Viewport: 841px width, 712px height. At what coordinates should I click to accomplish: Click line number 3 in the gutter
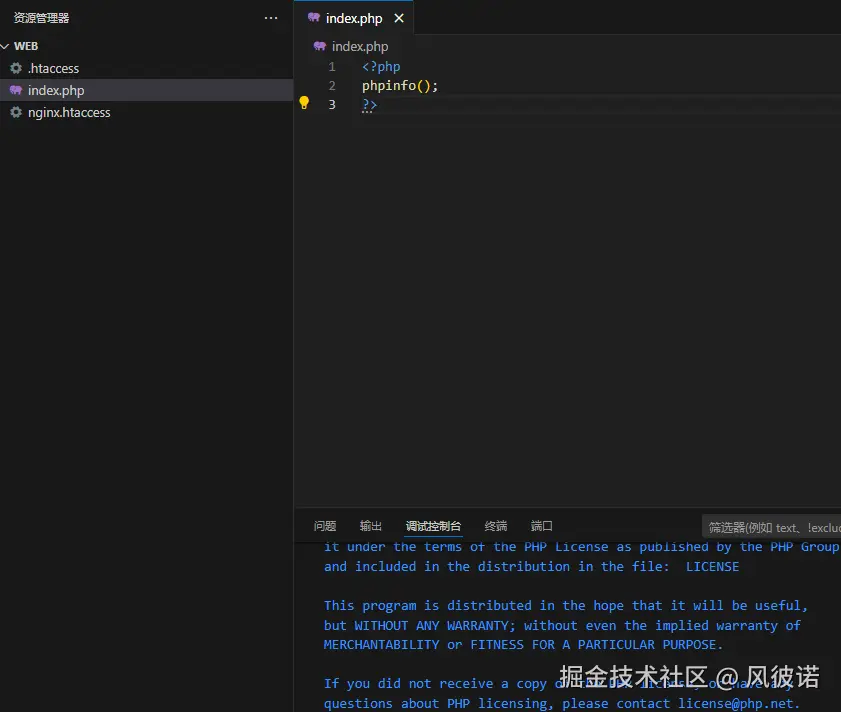332,105
